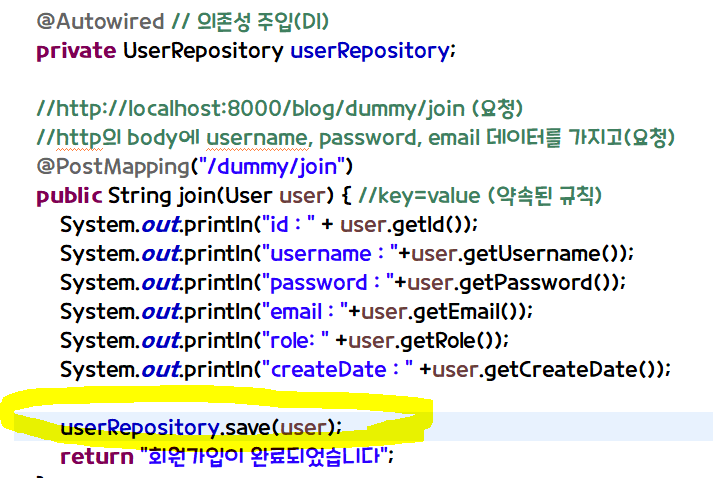Click the 'public' keyword
Image resolution: width=713 pixels, height=478 pixels.
tap(69, 196)
